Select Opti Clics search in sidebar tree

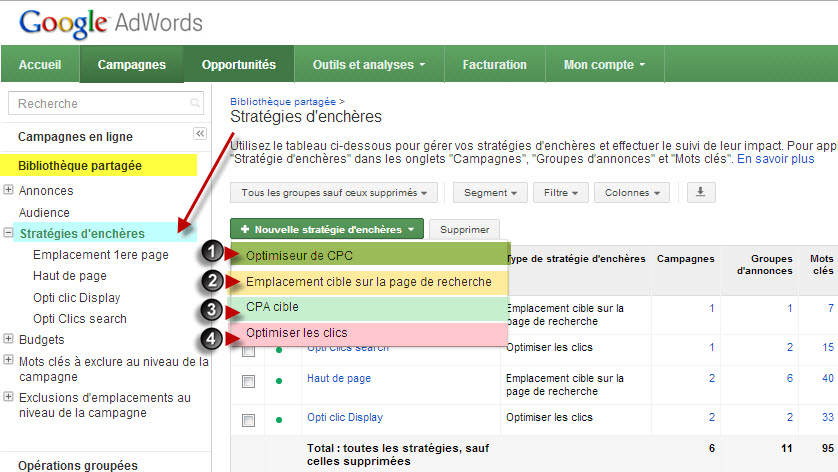coord(80,319)
